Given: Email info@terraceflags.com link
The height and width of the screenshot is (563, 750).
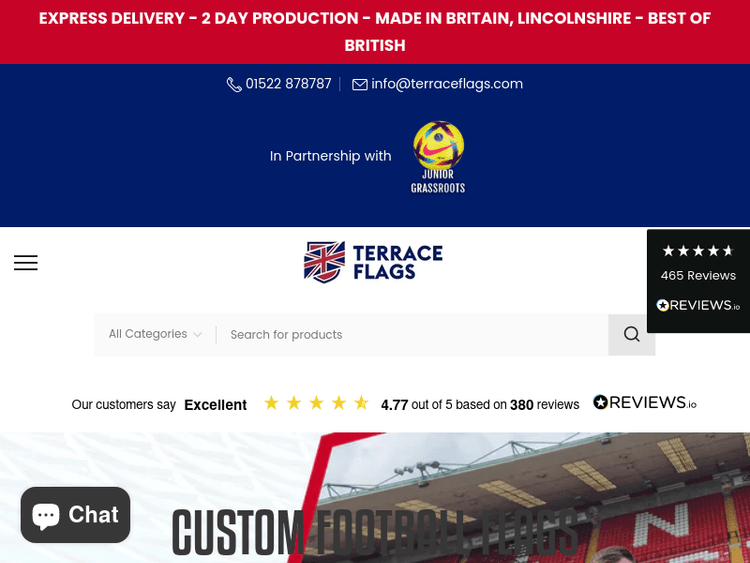Looking at the screenshot, I should coord(447,84).
